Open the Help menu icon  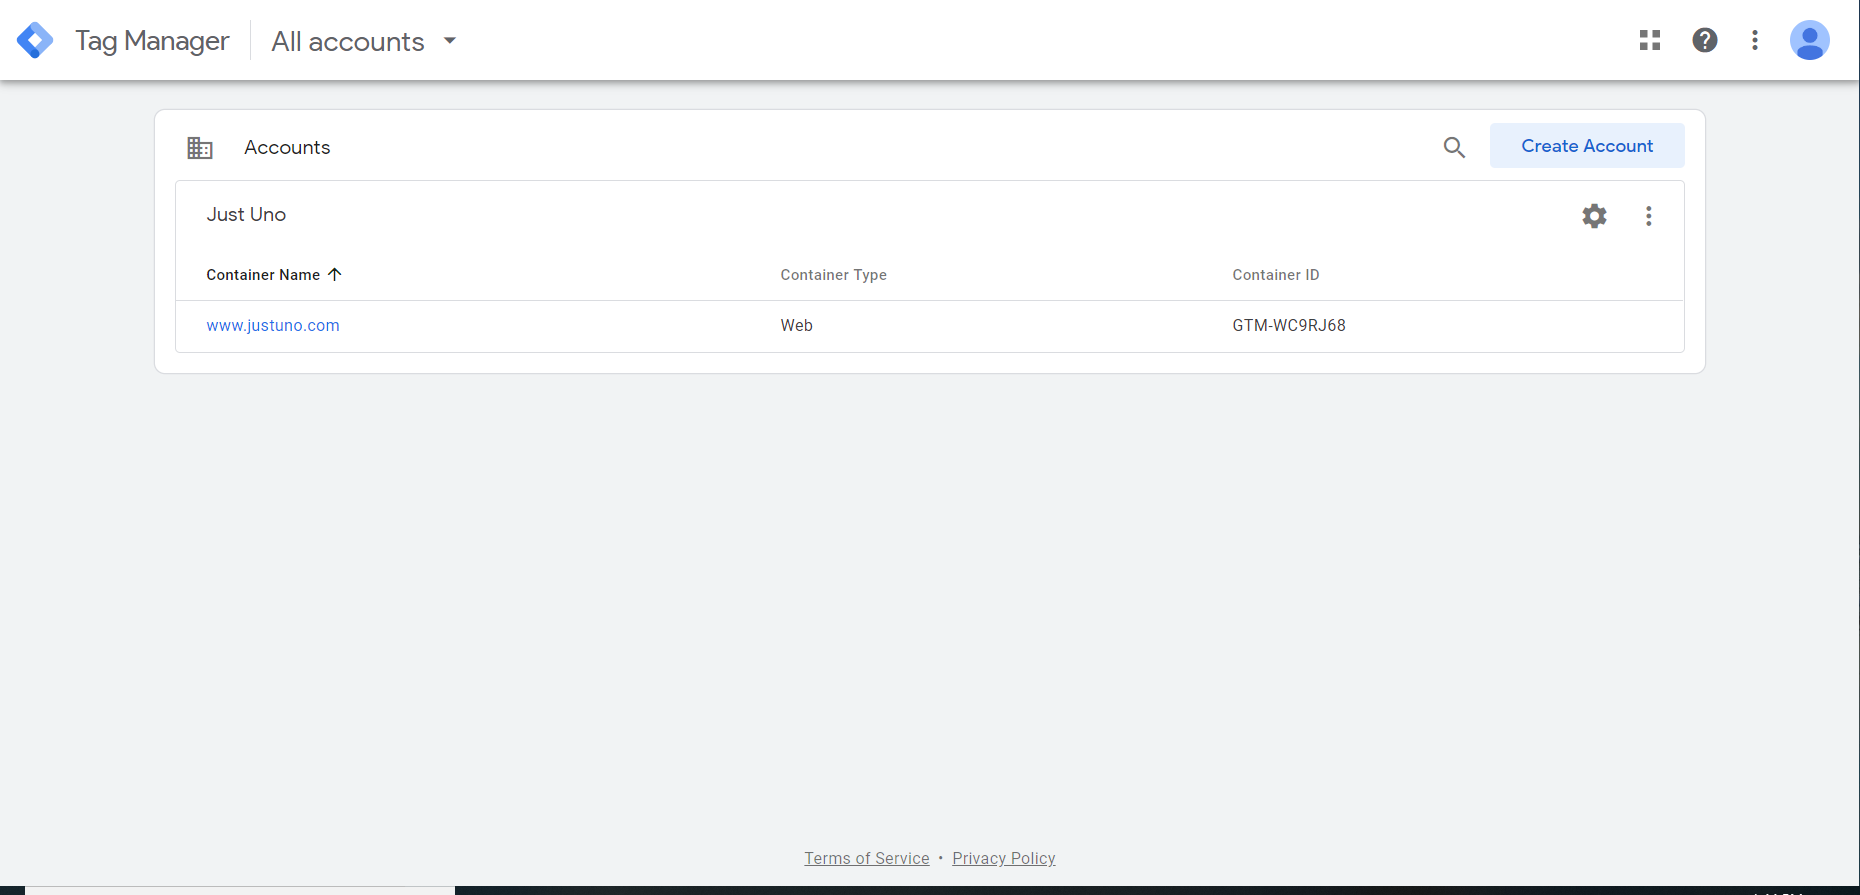click(1705, 40)
